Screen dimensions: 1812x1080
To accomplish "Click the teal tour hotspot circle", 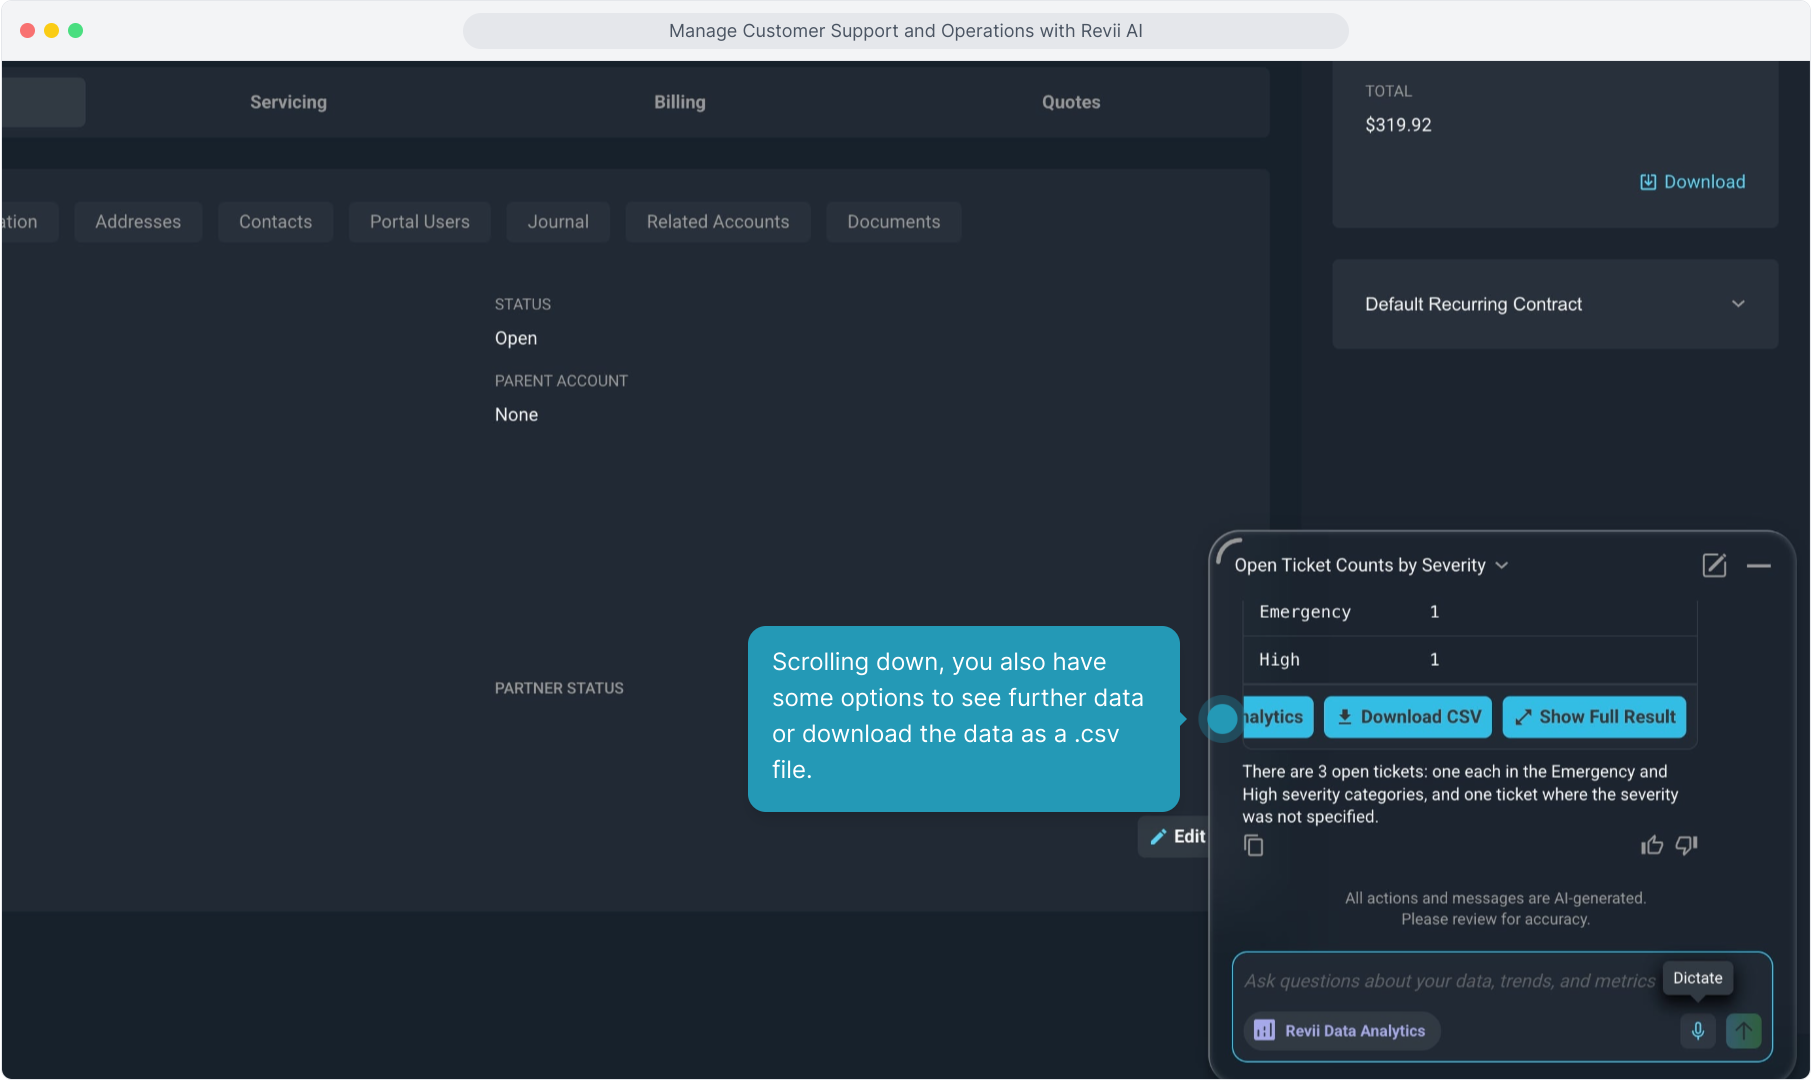I will pos(1222,718).
